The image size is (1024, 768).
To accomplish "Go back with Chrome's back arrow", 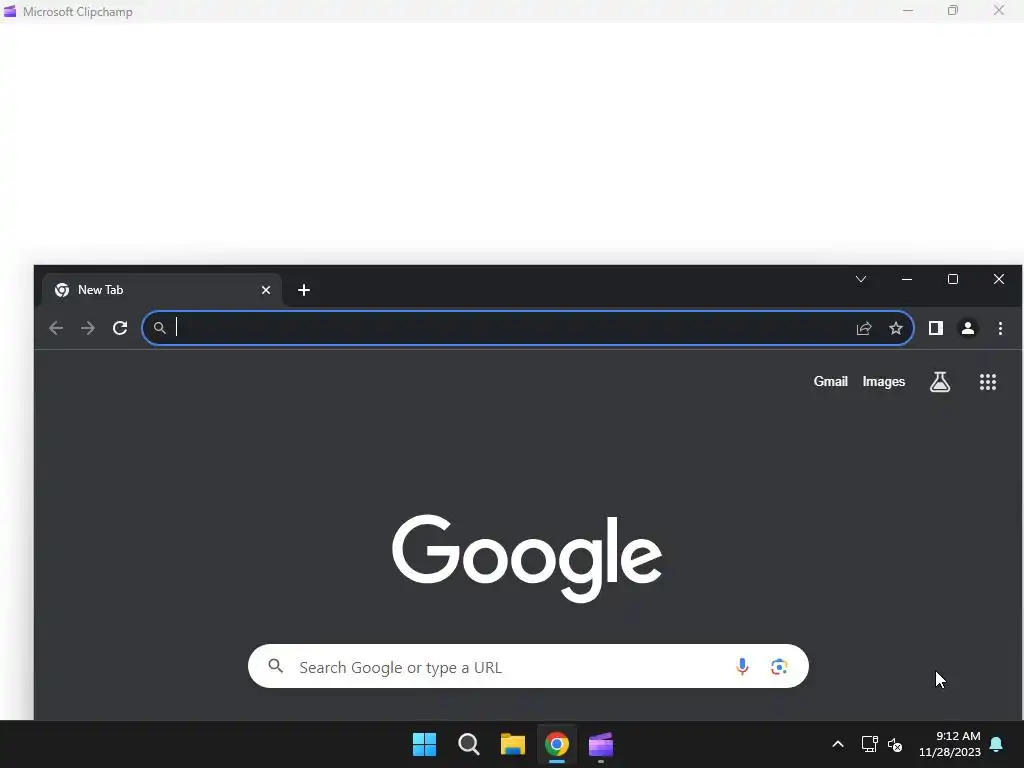I will click(x=56, y=328).
